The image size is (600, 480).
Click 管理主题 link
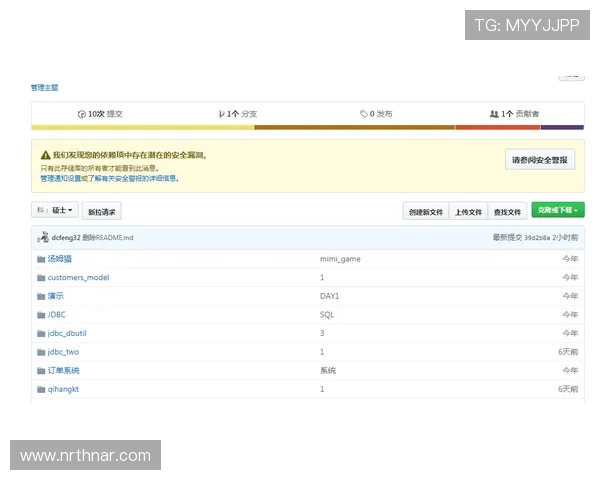point(44,88)
